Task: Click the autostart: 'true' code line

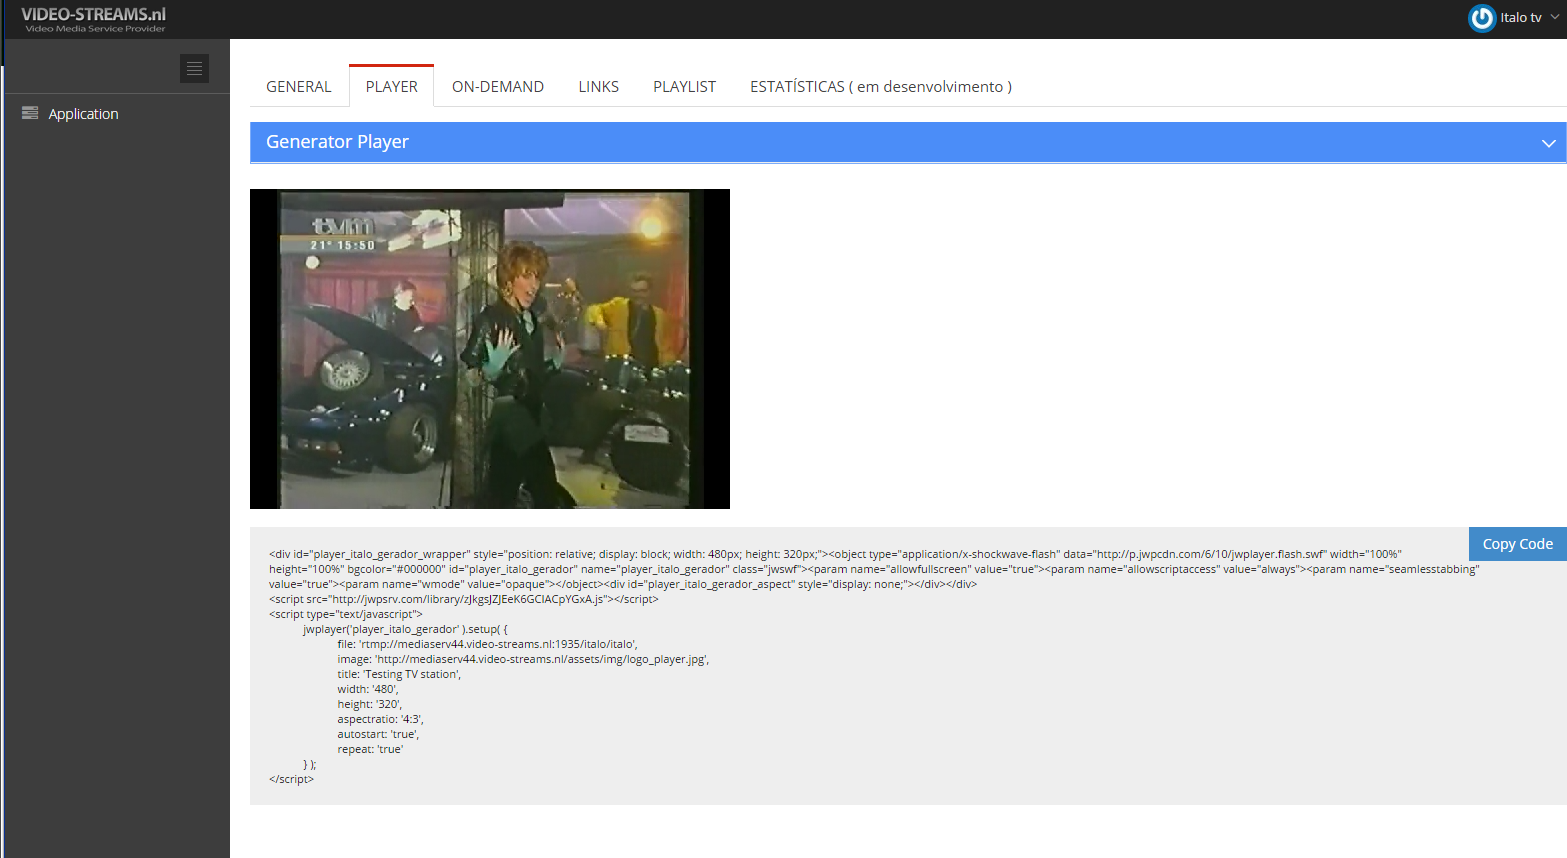Action: pyautogui.click(x=378, y=735)
